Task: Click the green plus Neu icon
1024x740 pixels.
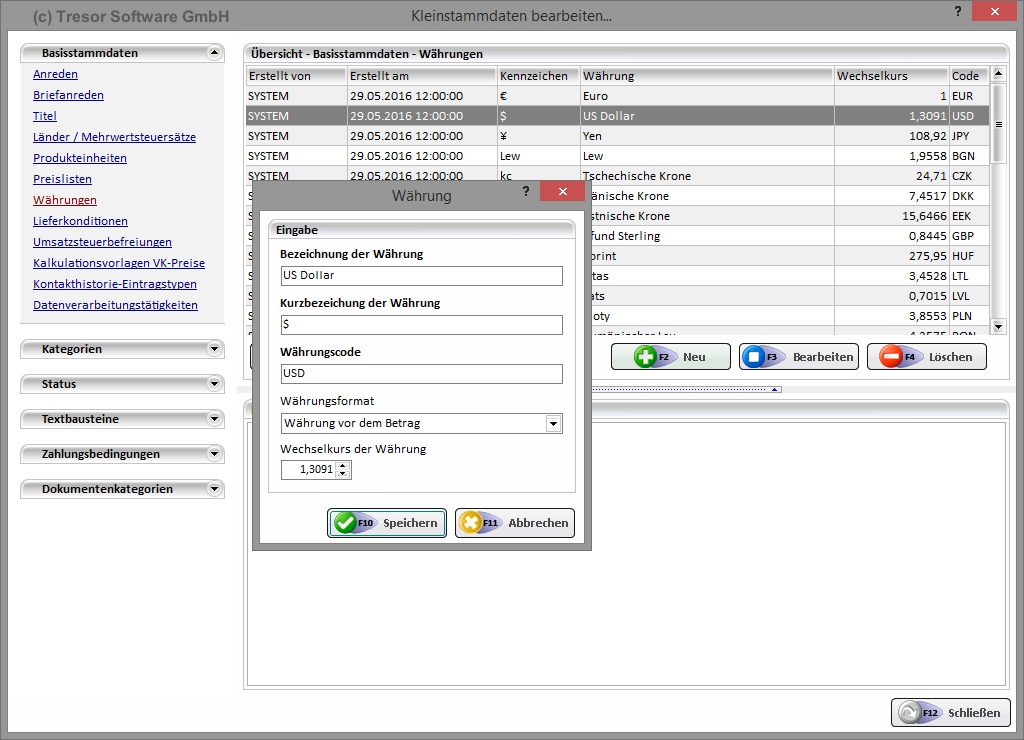Action: [x=647, y=357]
